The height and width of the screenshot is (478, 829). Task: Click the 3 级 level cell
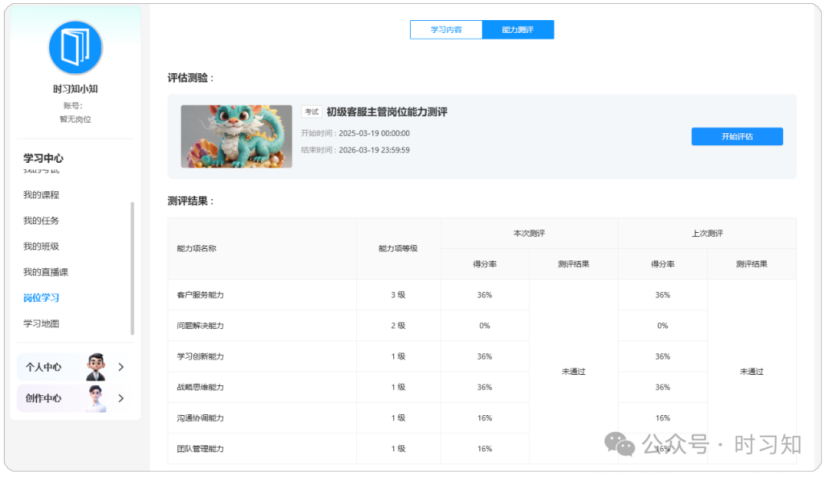point(398,295)
